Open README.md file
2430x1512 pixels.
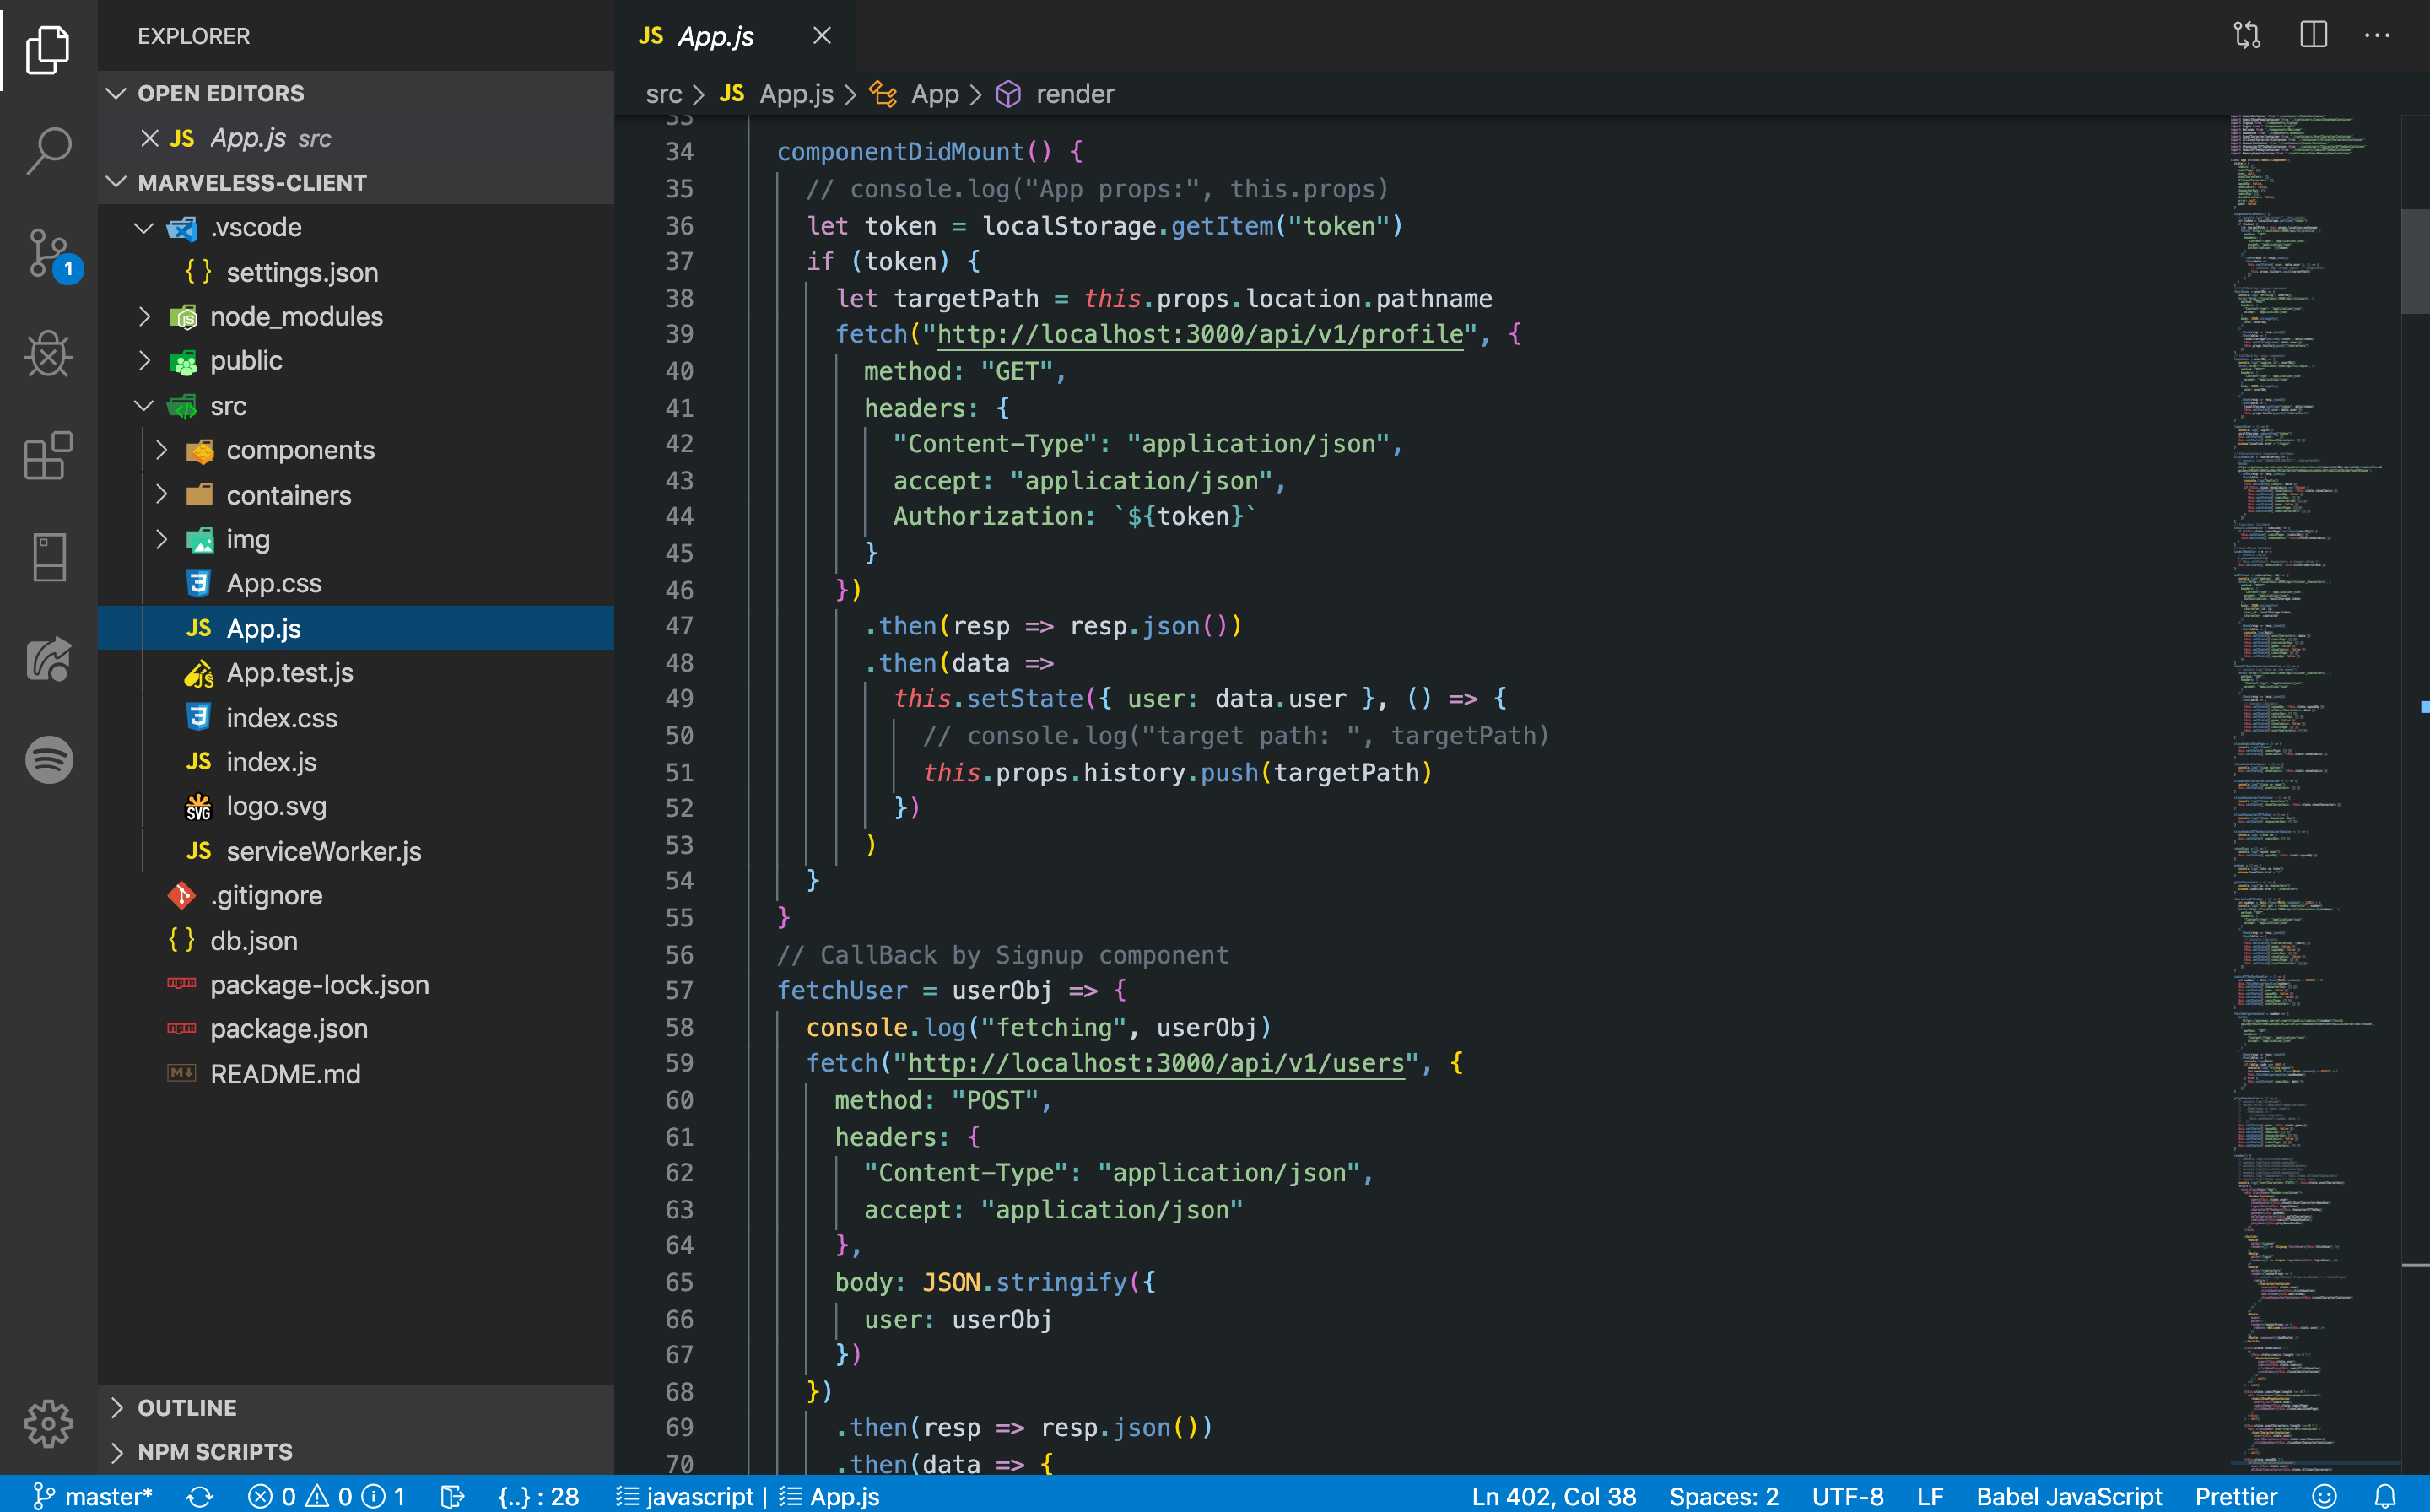356,1074
